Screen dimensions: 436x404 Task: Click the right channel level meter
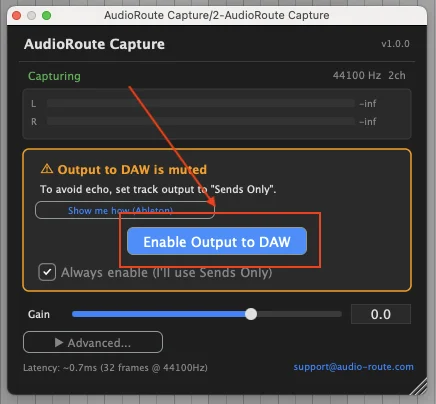click(201, 121)
